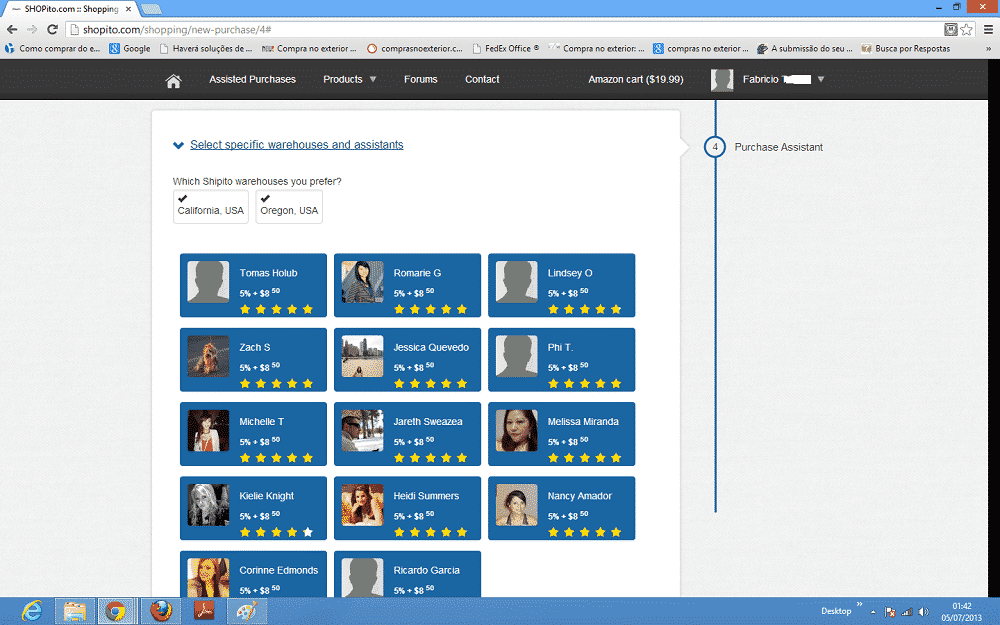
Task: Open Windows file explorer on taskbar
Action: tap(74, 610)
